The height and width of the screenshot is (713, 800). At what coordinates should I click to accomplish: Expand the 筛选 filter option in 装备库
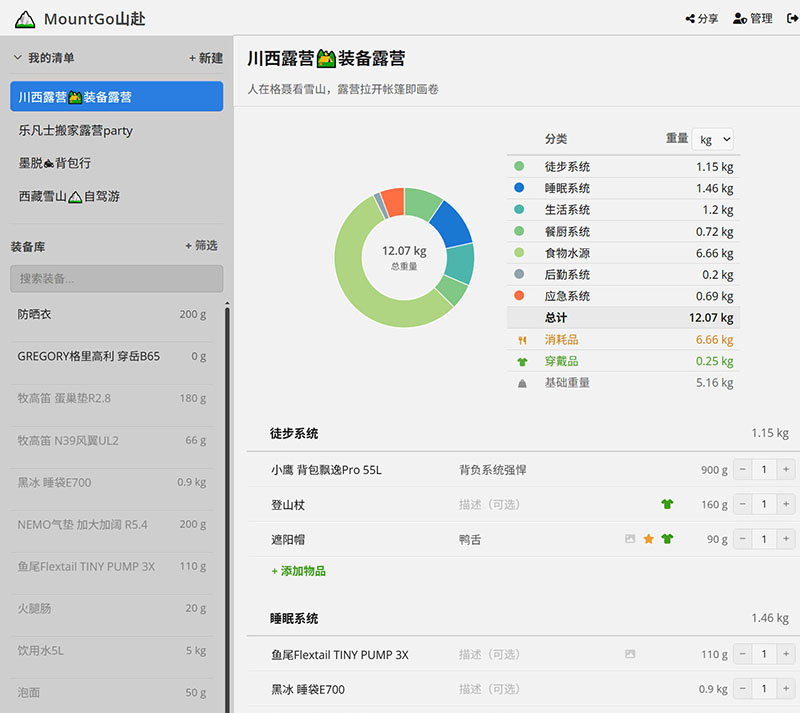201,246
